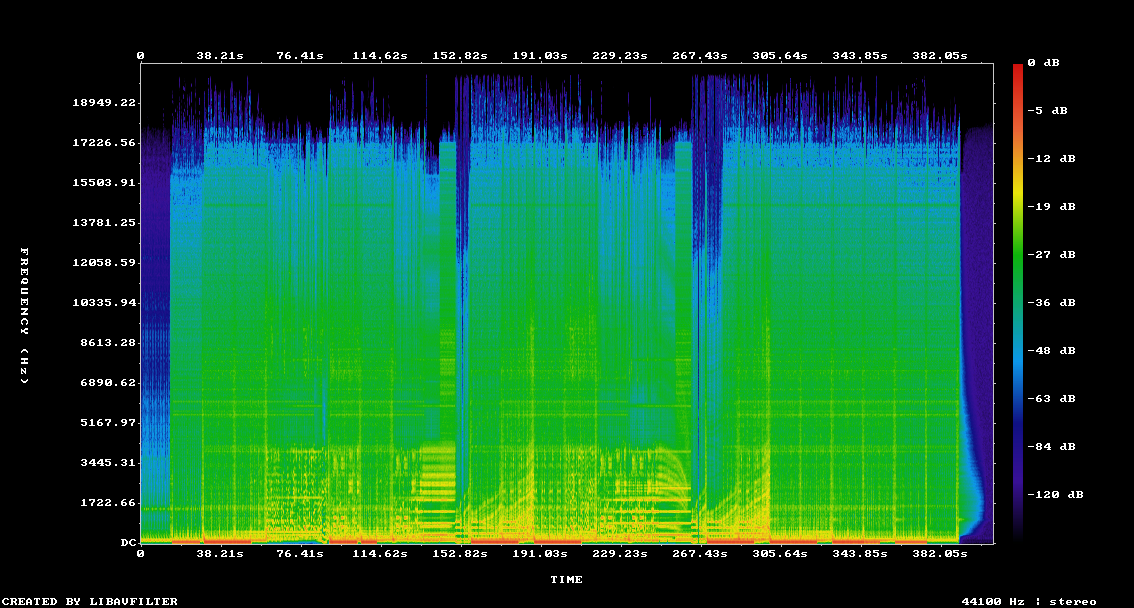Select 38.21s marker on top time axis
1134x608 pixels.
[x=219, y=56]
